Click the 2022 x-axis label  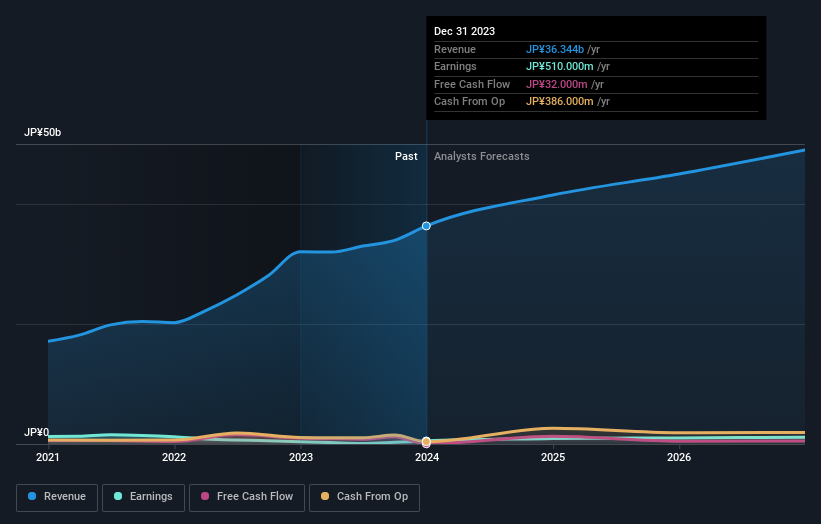click(174, 458)
